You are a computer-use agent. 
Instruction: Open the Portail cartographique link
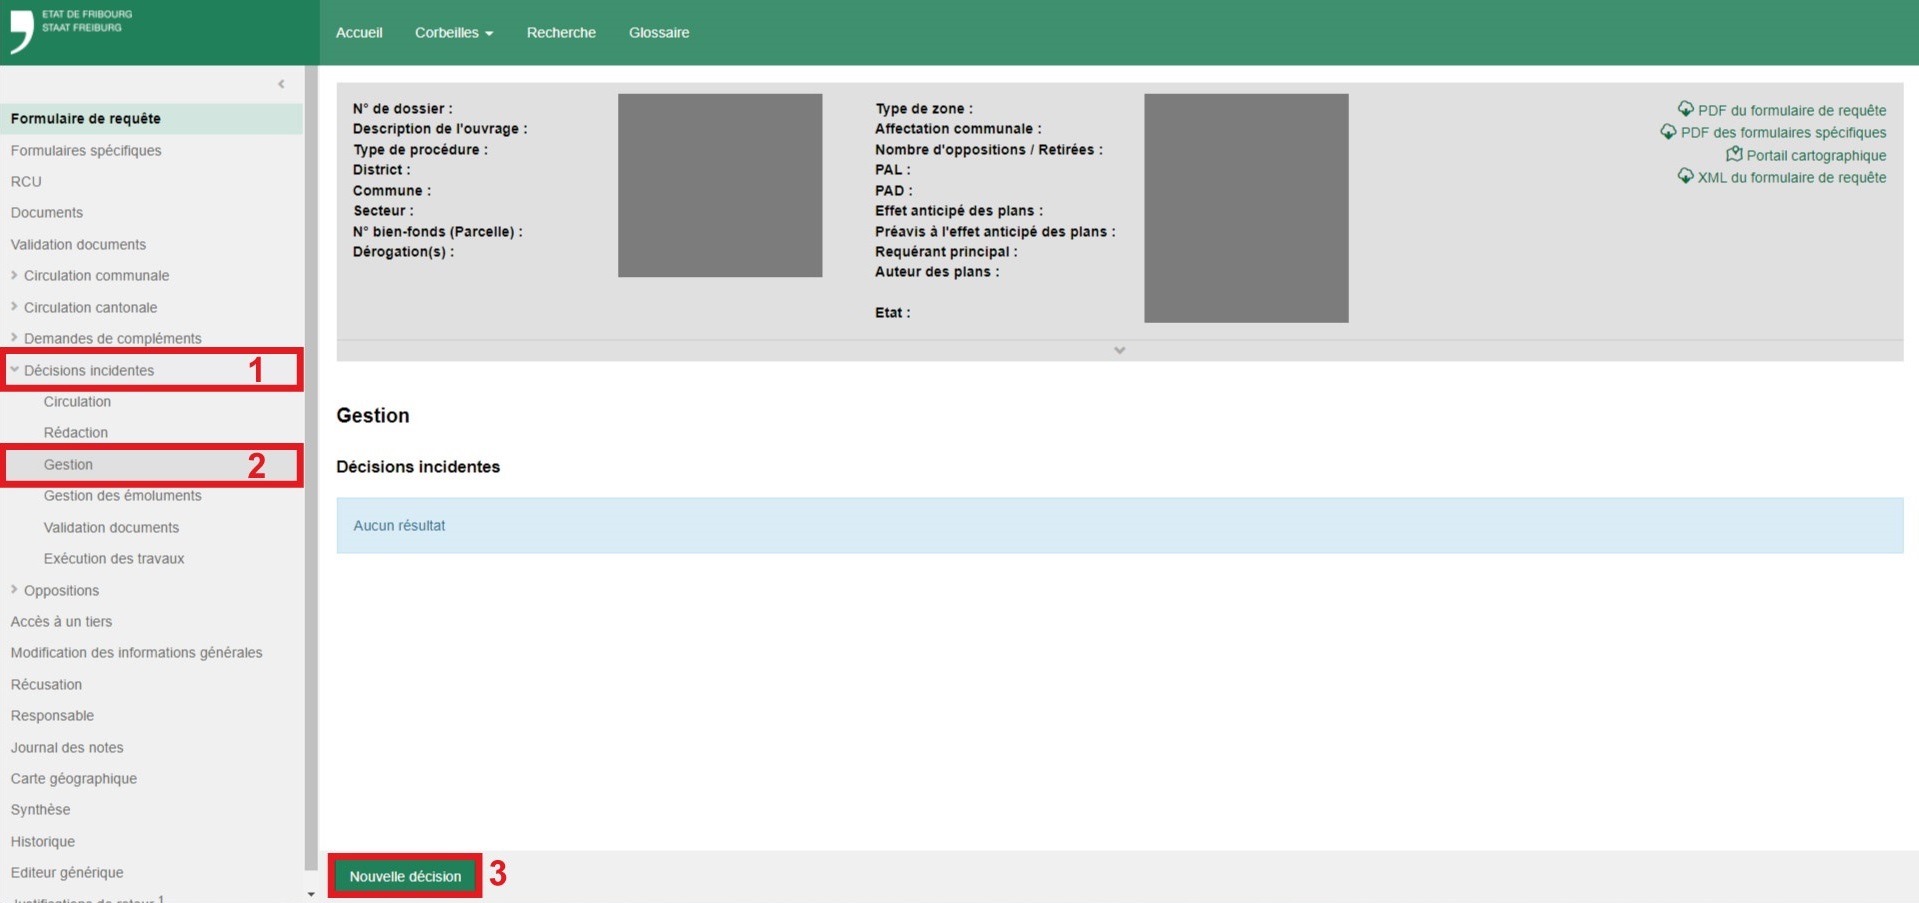pos(1815,155)
